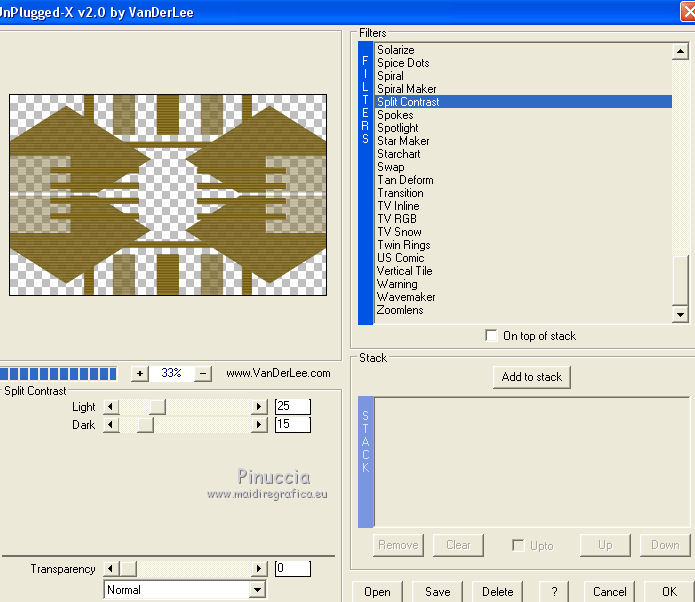Click the filter preview image
The width and height of the screenshot is (695, 602).
[168, 195]
